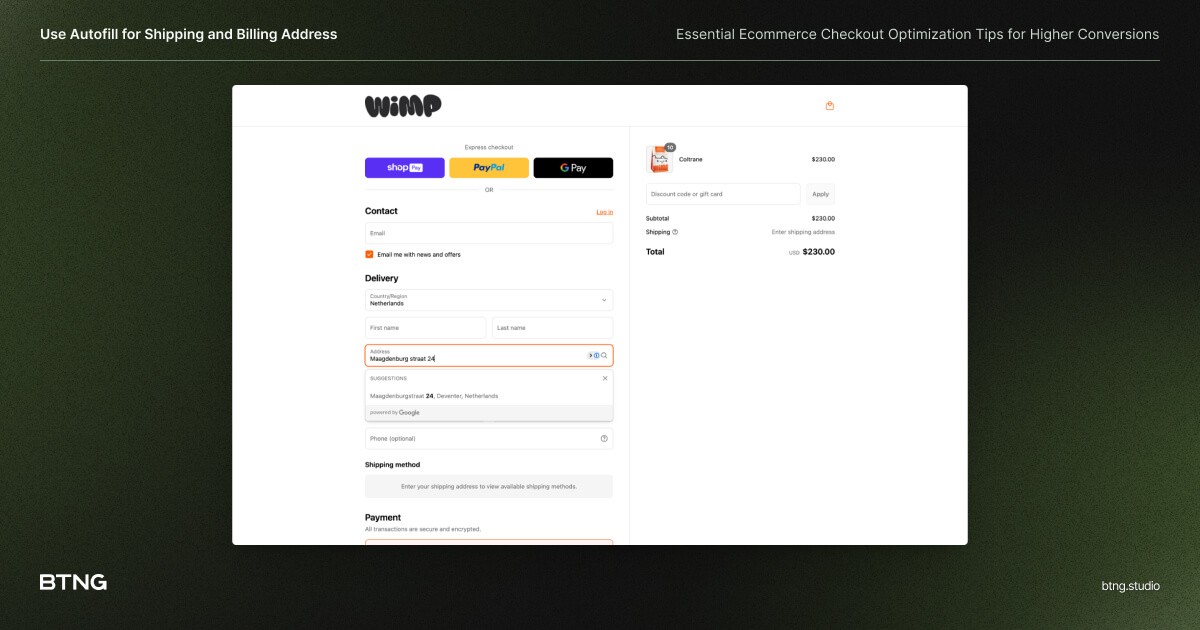Click the Google logo in suggestions
Viewport: 1200px width, 630px height.
409,412
